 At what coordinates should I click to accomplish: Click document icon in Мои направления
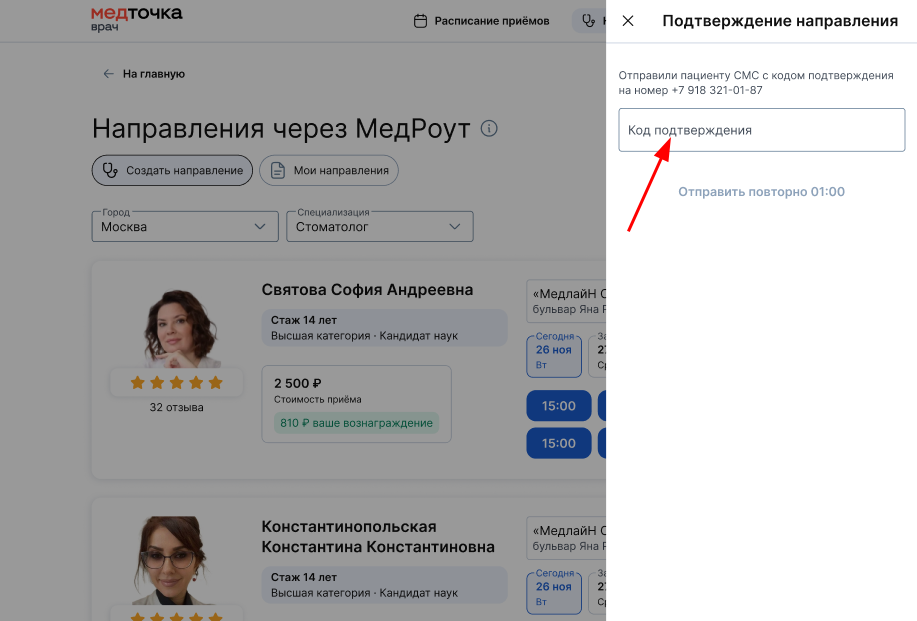coord(278,170)
